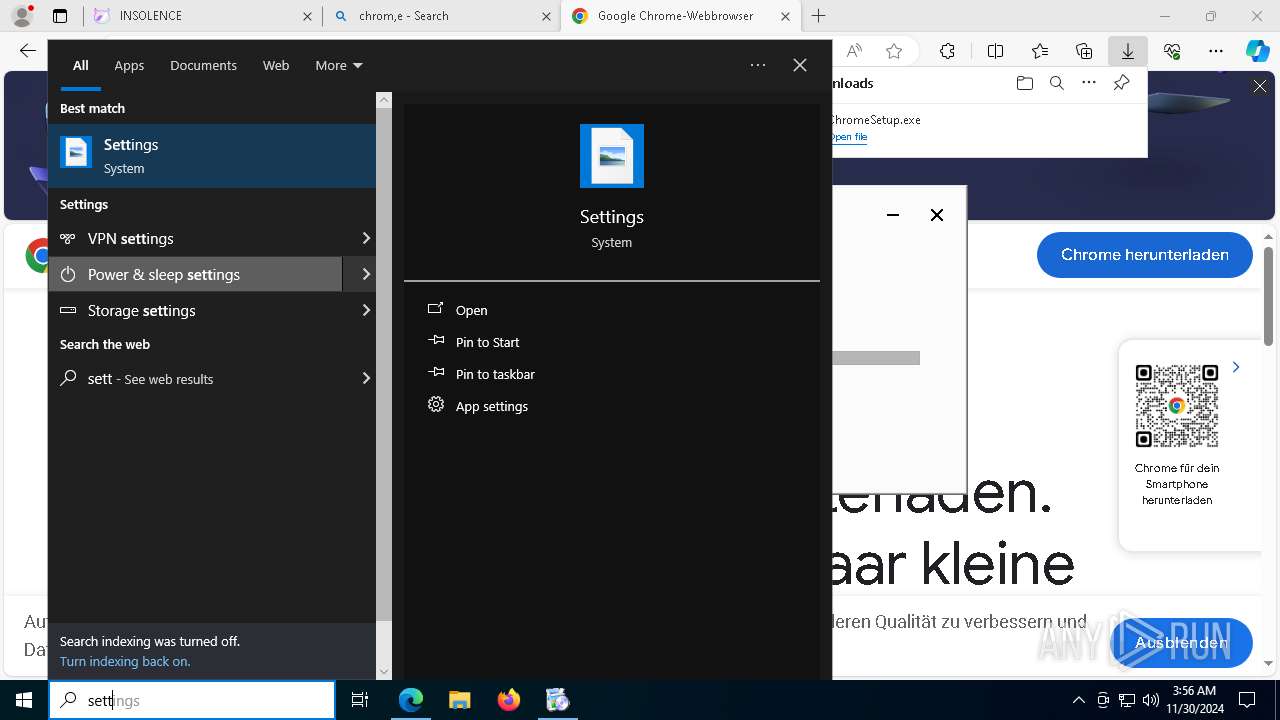Image resolution: width=1280 pixels, height=720 pixels.
Task: Open Edge Collections
Action: click(x=1084, y=51)
